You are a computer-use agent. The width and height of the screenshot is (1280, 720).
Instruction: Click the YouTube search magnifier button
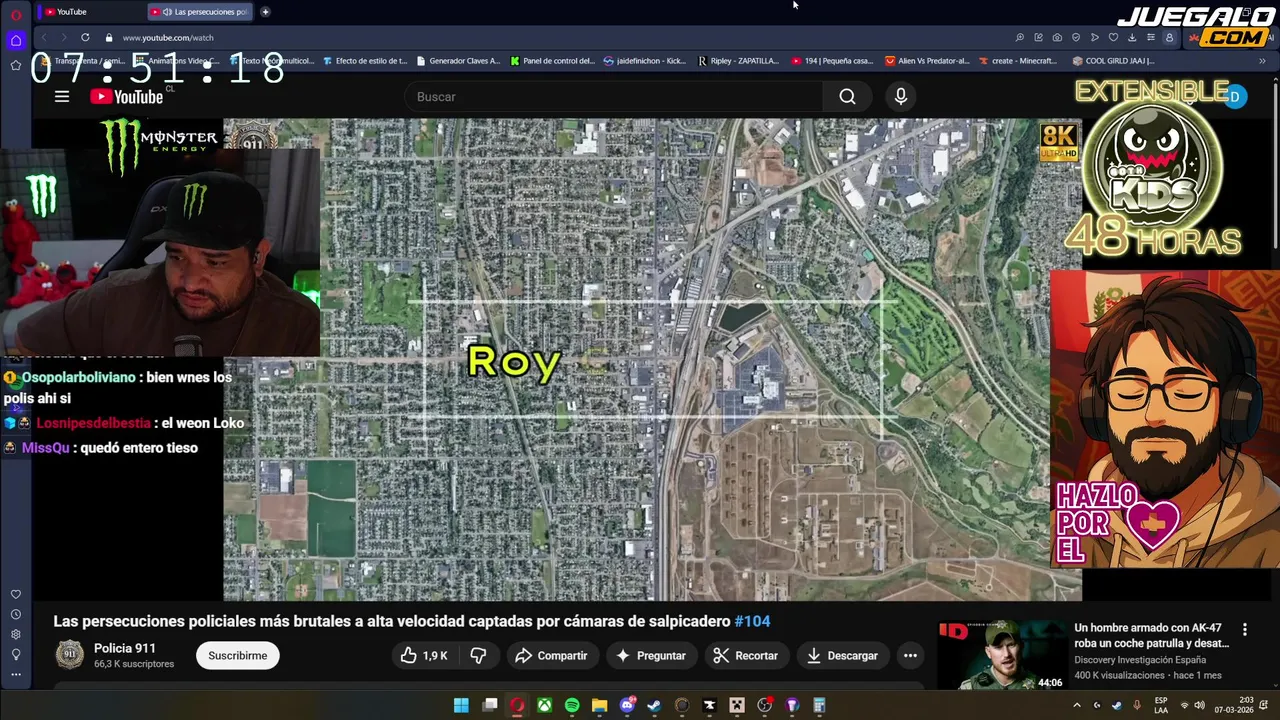tap(847, 97)
